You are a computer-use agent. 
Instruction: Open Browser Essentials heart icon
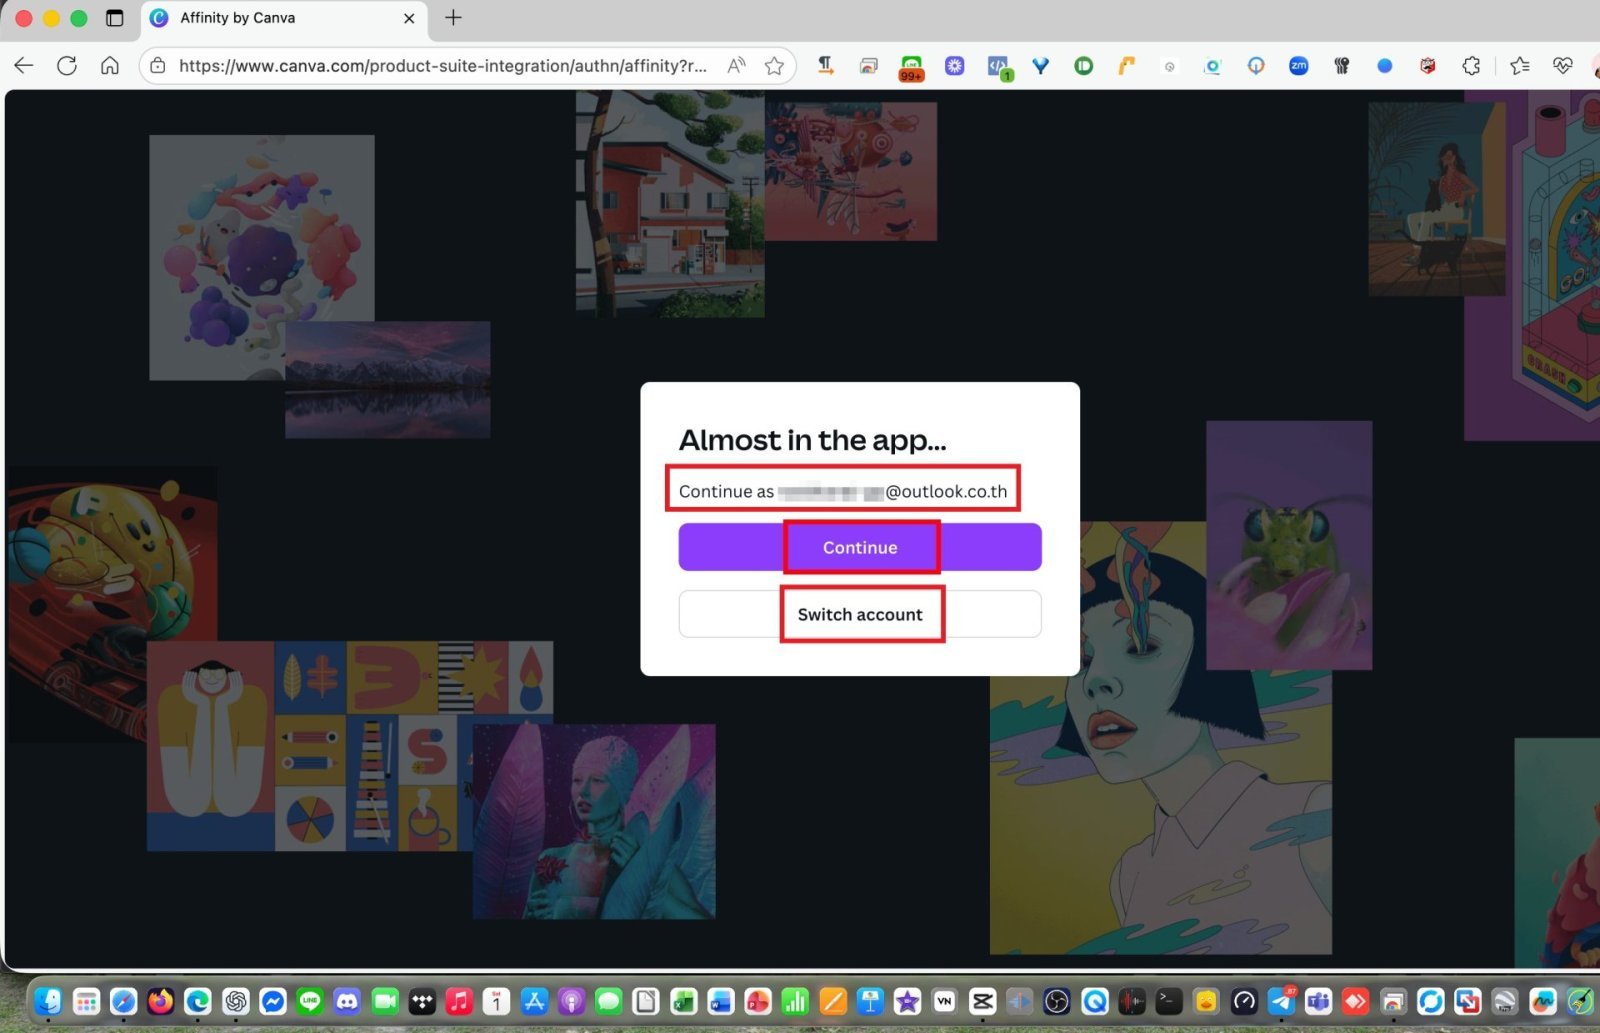1562,66
